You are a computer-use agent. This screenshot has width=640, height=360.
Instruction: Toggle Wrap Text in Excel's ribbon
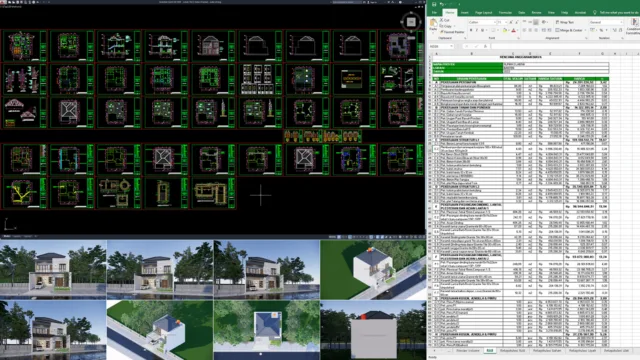click(565, 22)
